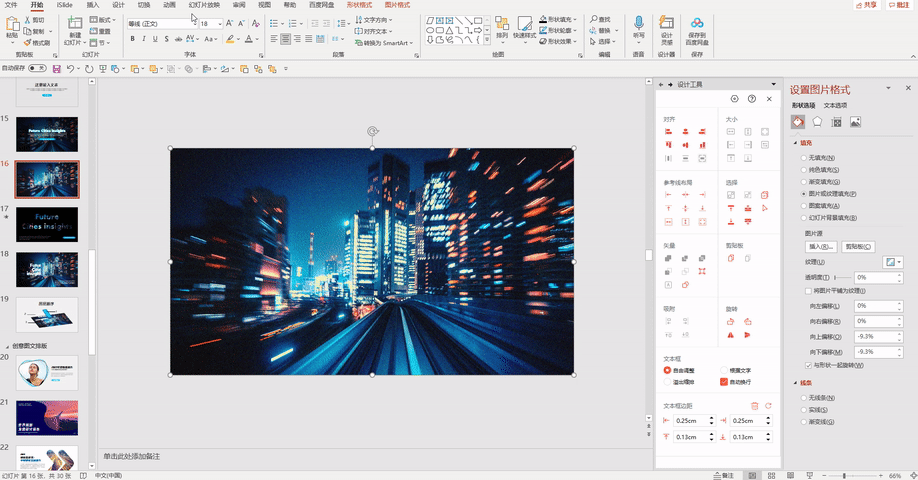918x480 pixels.
Task: Click the 剪贴板 button under picture source
Action: [x=858, y=246]
